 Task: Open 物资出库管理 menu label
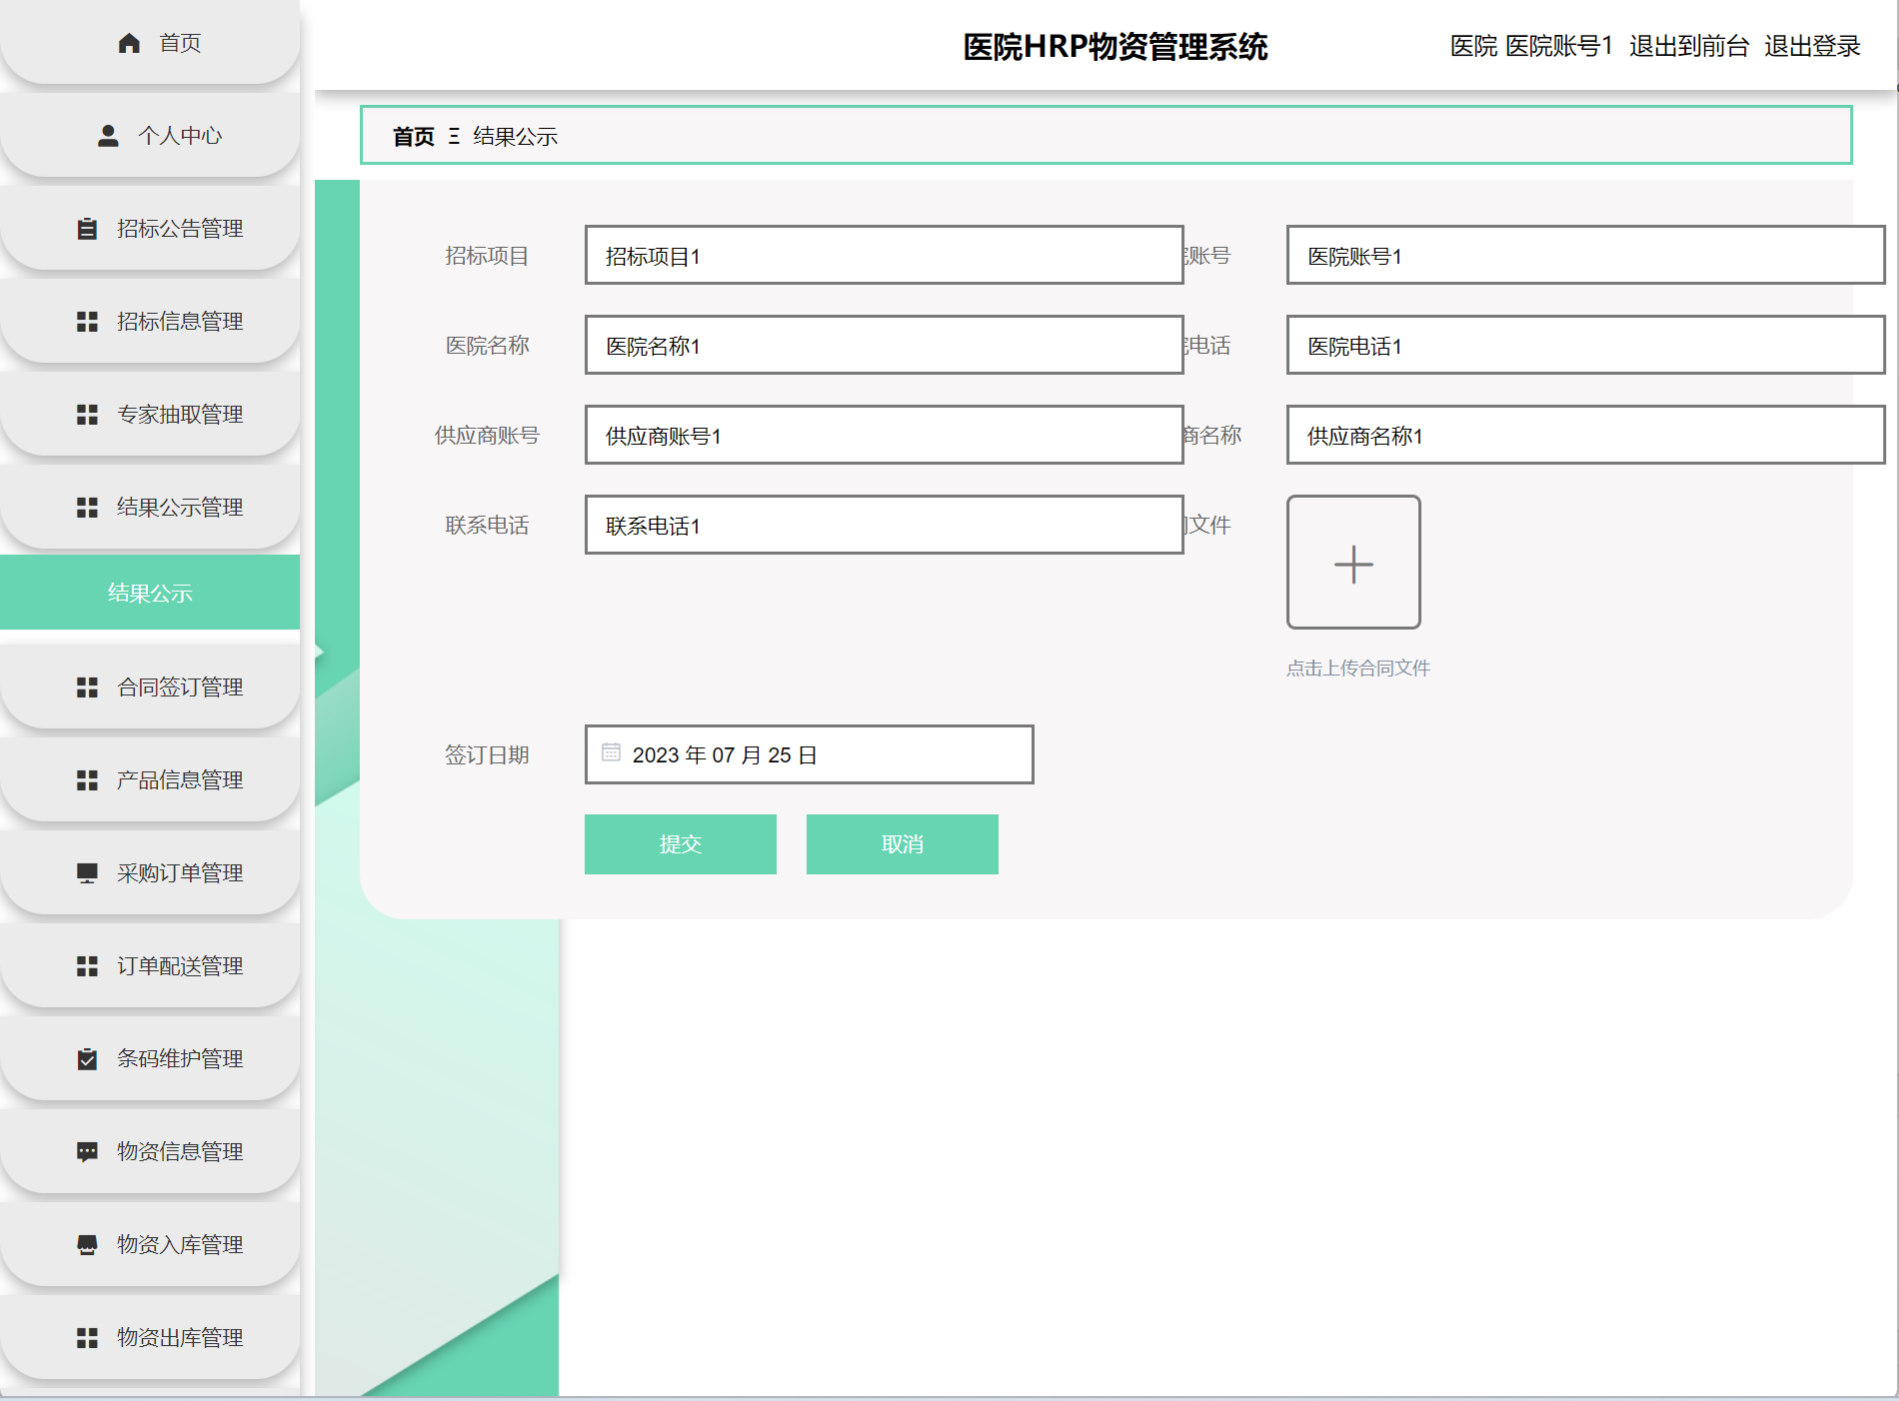point(180,1338)
